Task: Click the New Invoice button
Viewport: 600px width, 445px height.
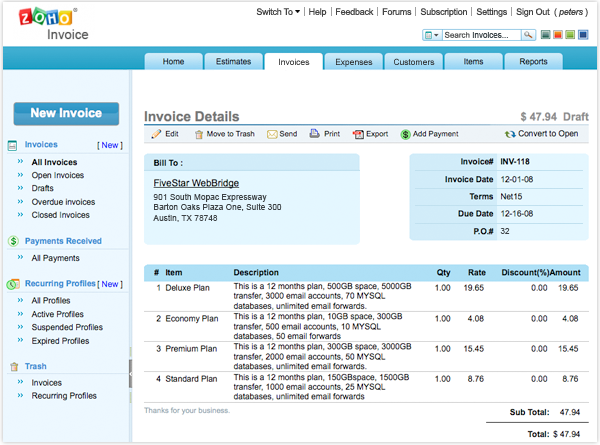Action: point(66,113)
